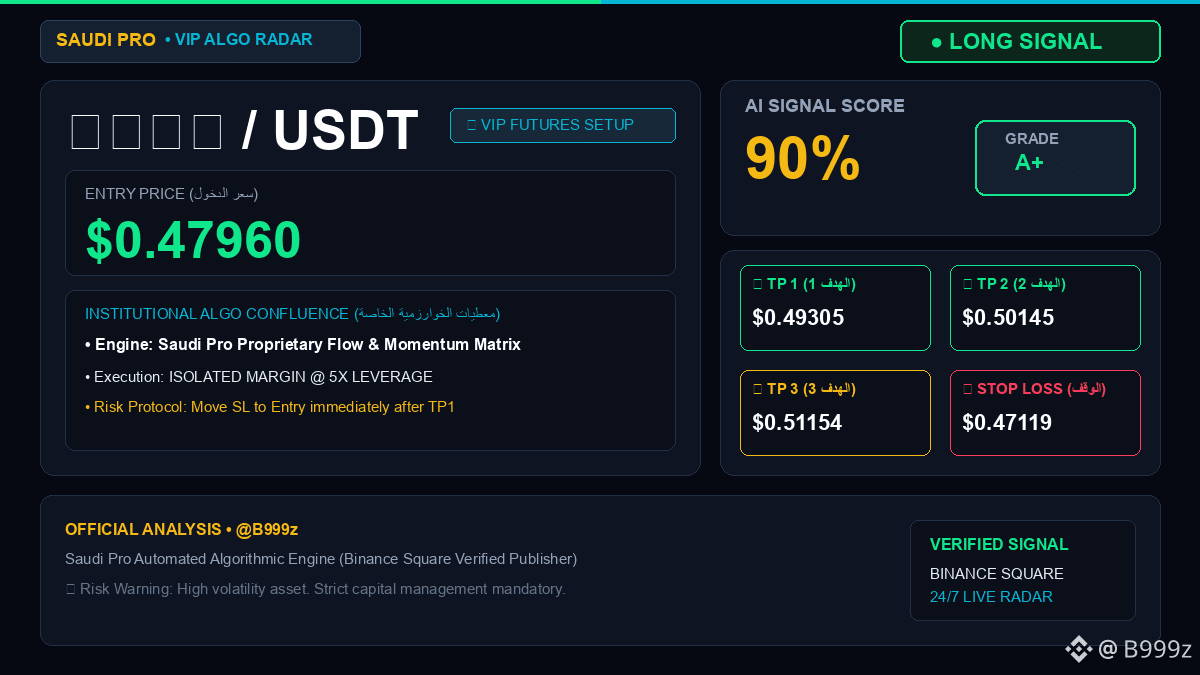Open the VIP FUTURES SETUP tag

[x=563, y=125]
